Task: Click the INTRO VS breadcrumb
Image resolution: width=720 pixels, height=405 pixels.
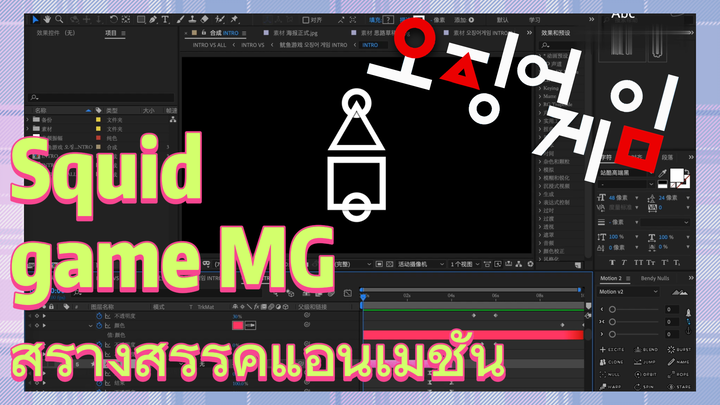Action: click(x=253, y=45)
